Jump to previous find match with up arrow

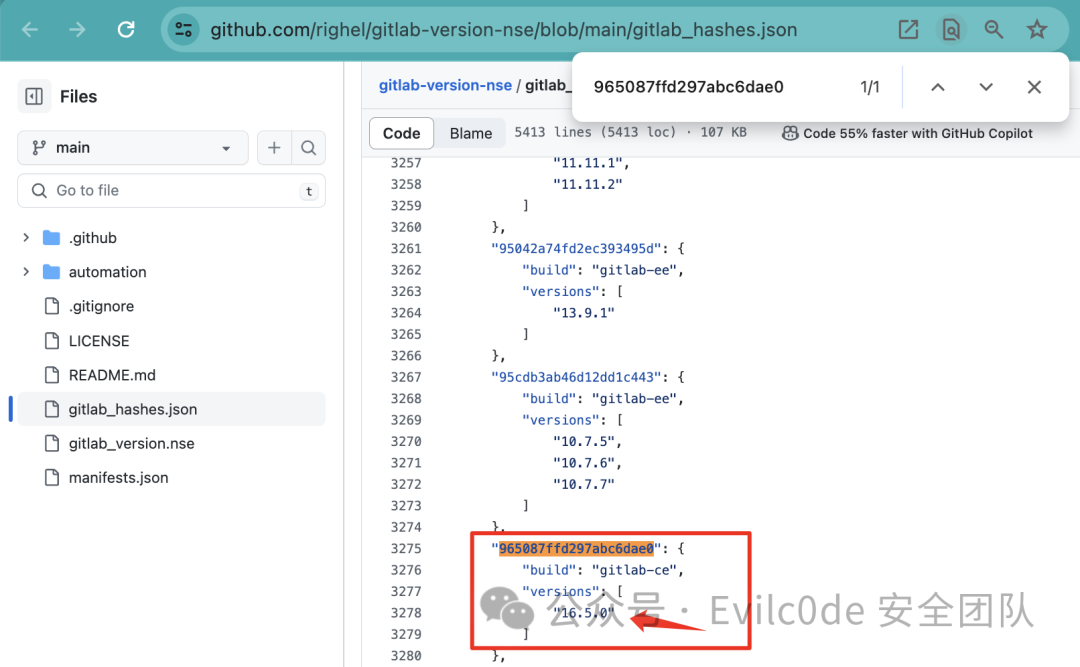[937, 87]
